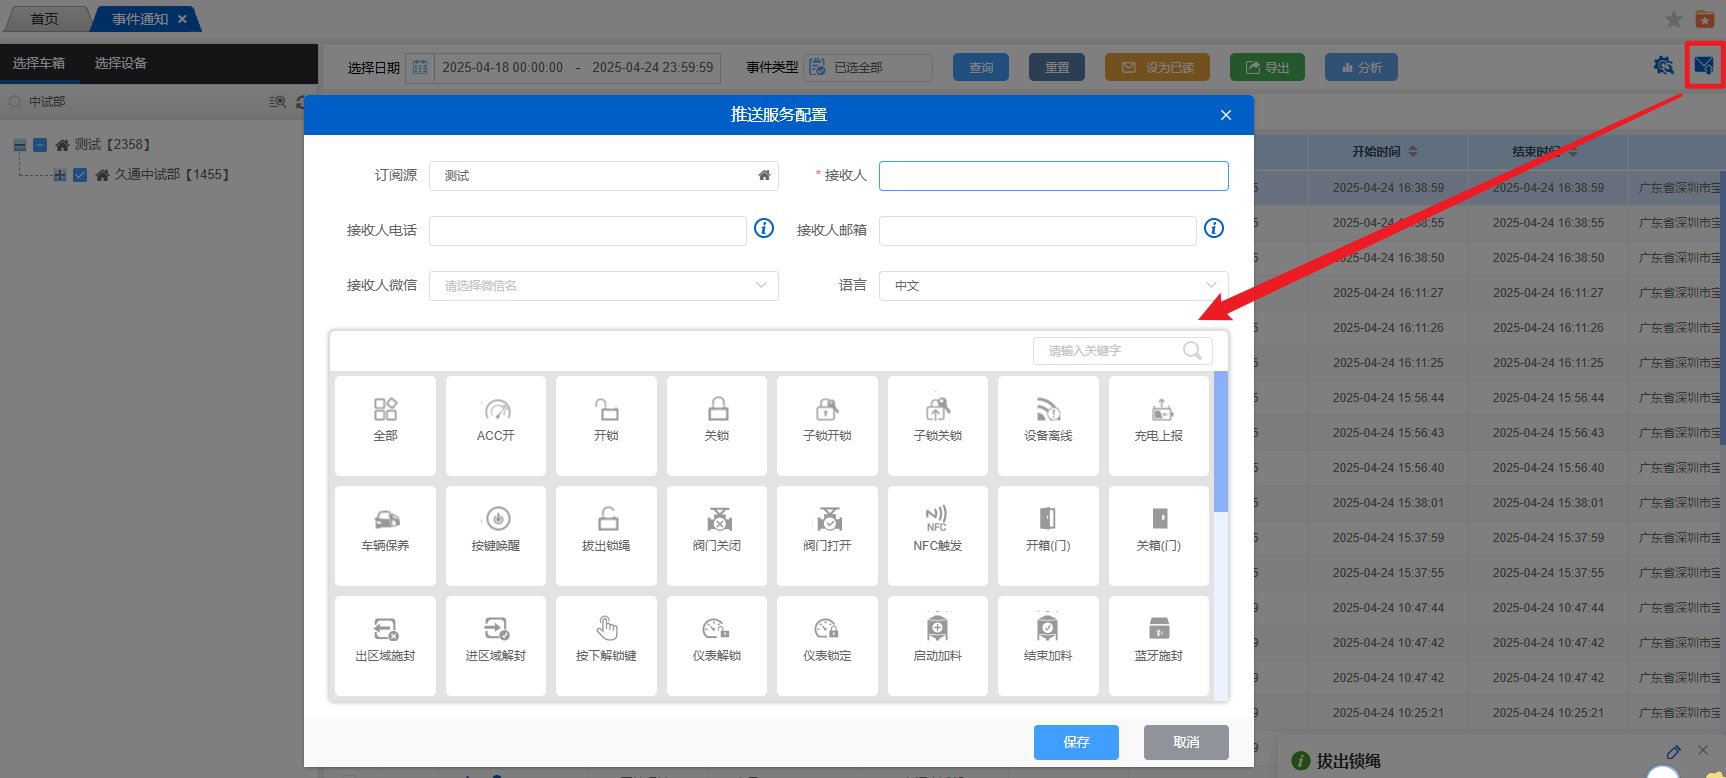Switch to the 首页 tab
Image resolution: width=1726 pixels, height=778 pixels.
[x=44, y=19]
